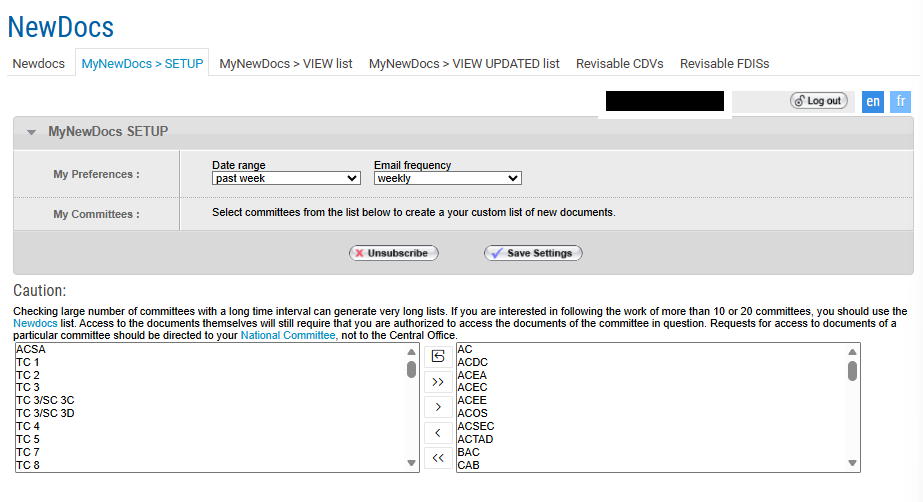Click the left list scrollbar thumb
The height and width of the screenshot is (502, 923).
point(411,370)
